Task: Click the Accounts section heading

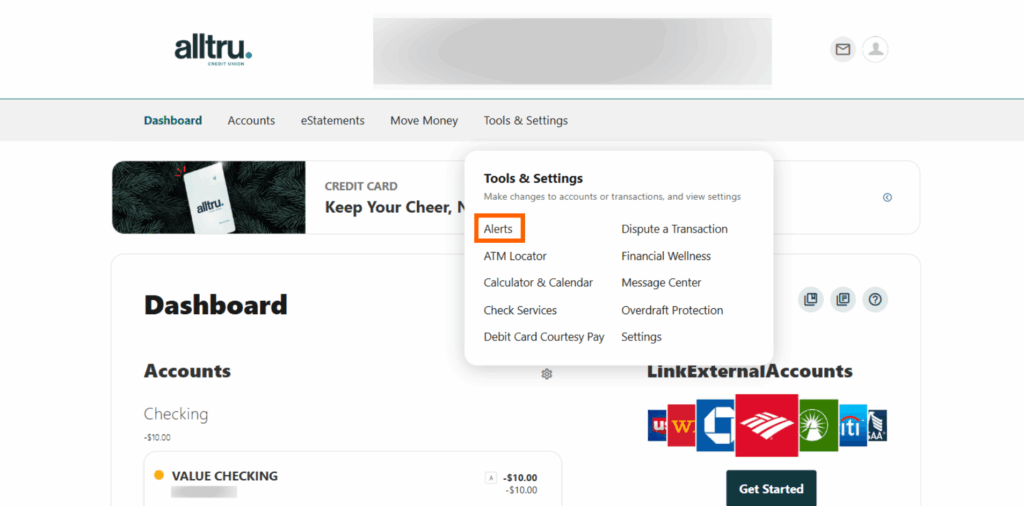Action: pos(187,371)
